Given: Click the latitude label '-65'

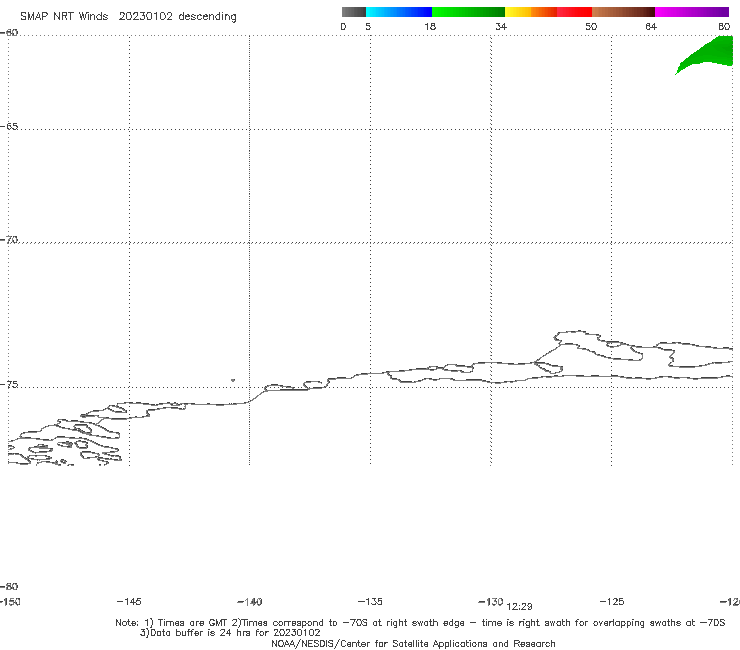Looking at the screenshot, I should (x=9, y=127).
